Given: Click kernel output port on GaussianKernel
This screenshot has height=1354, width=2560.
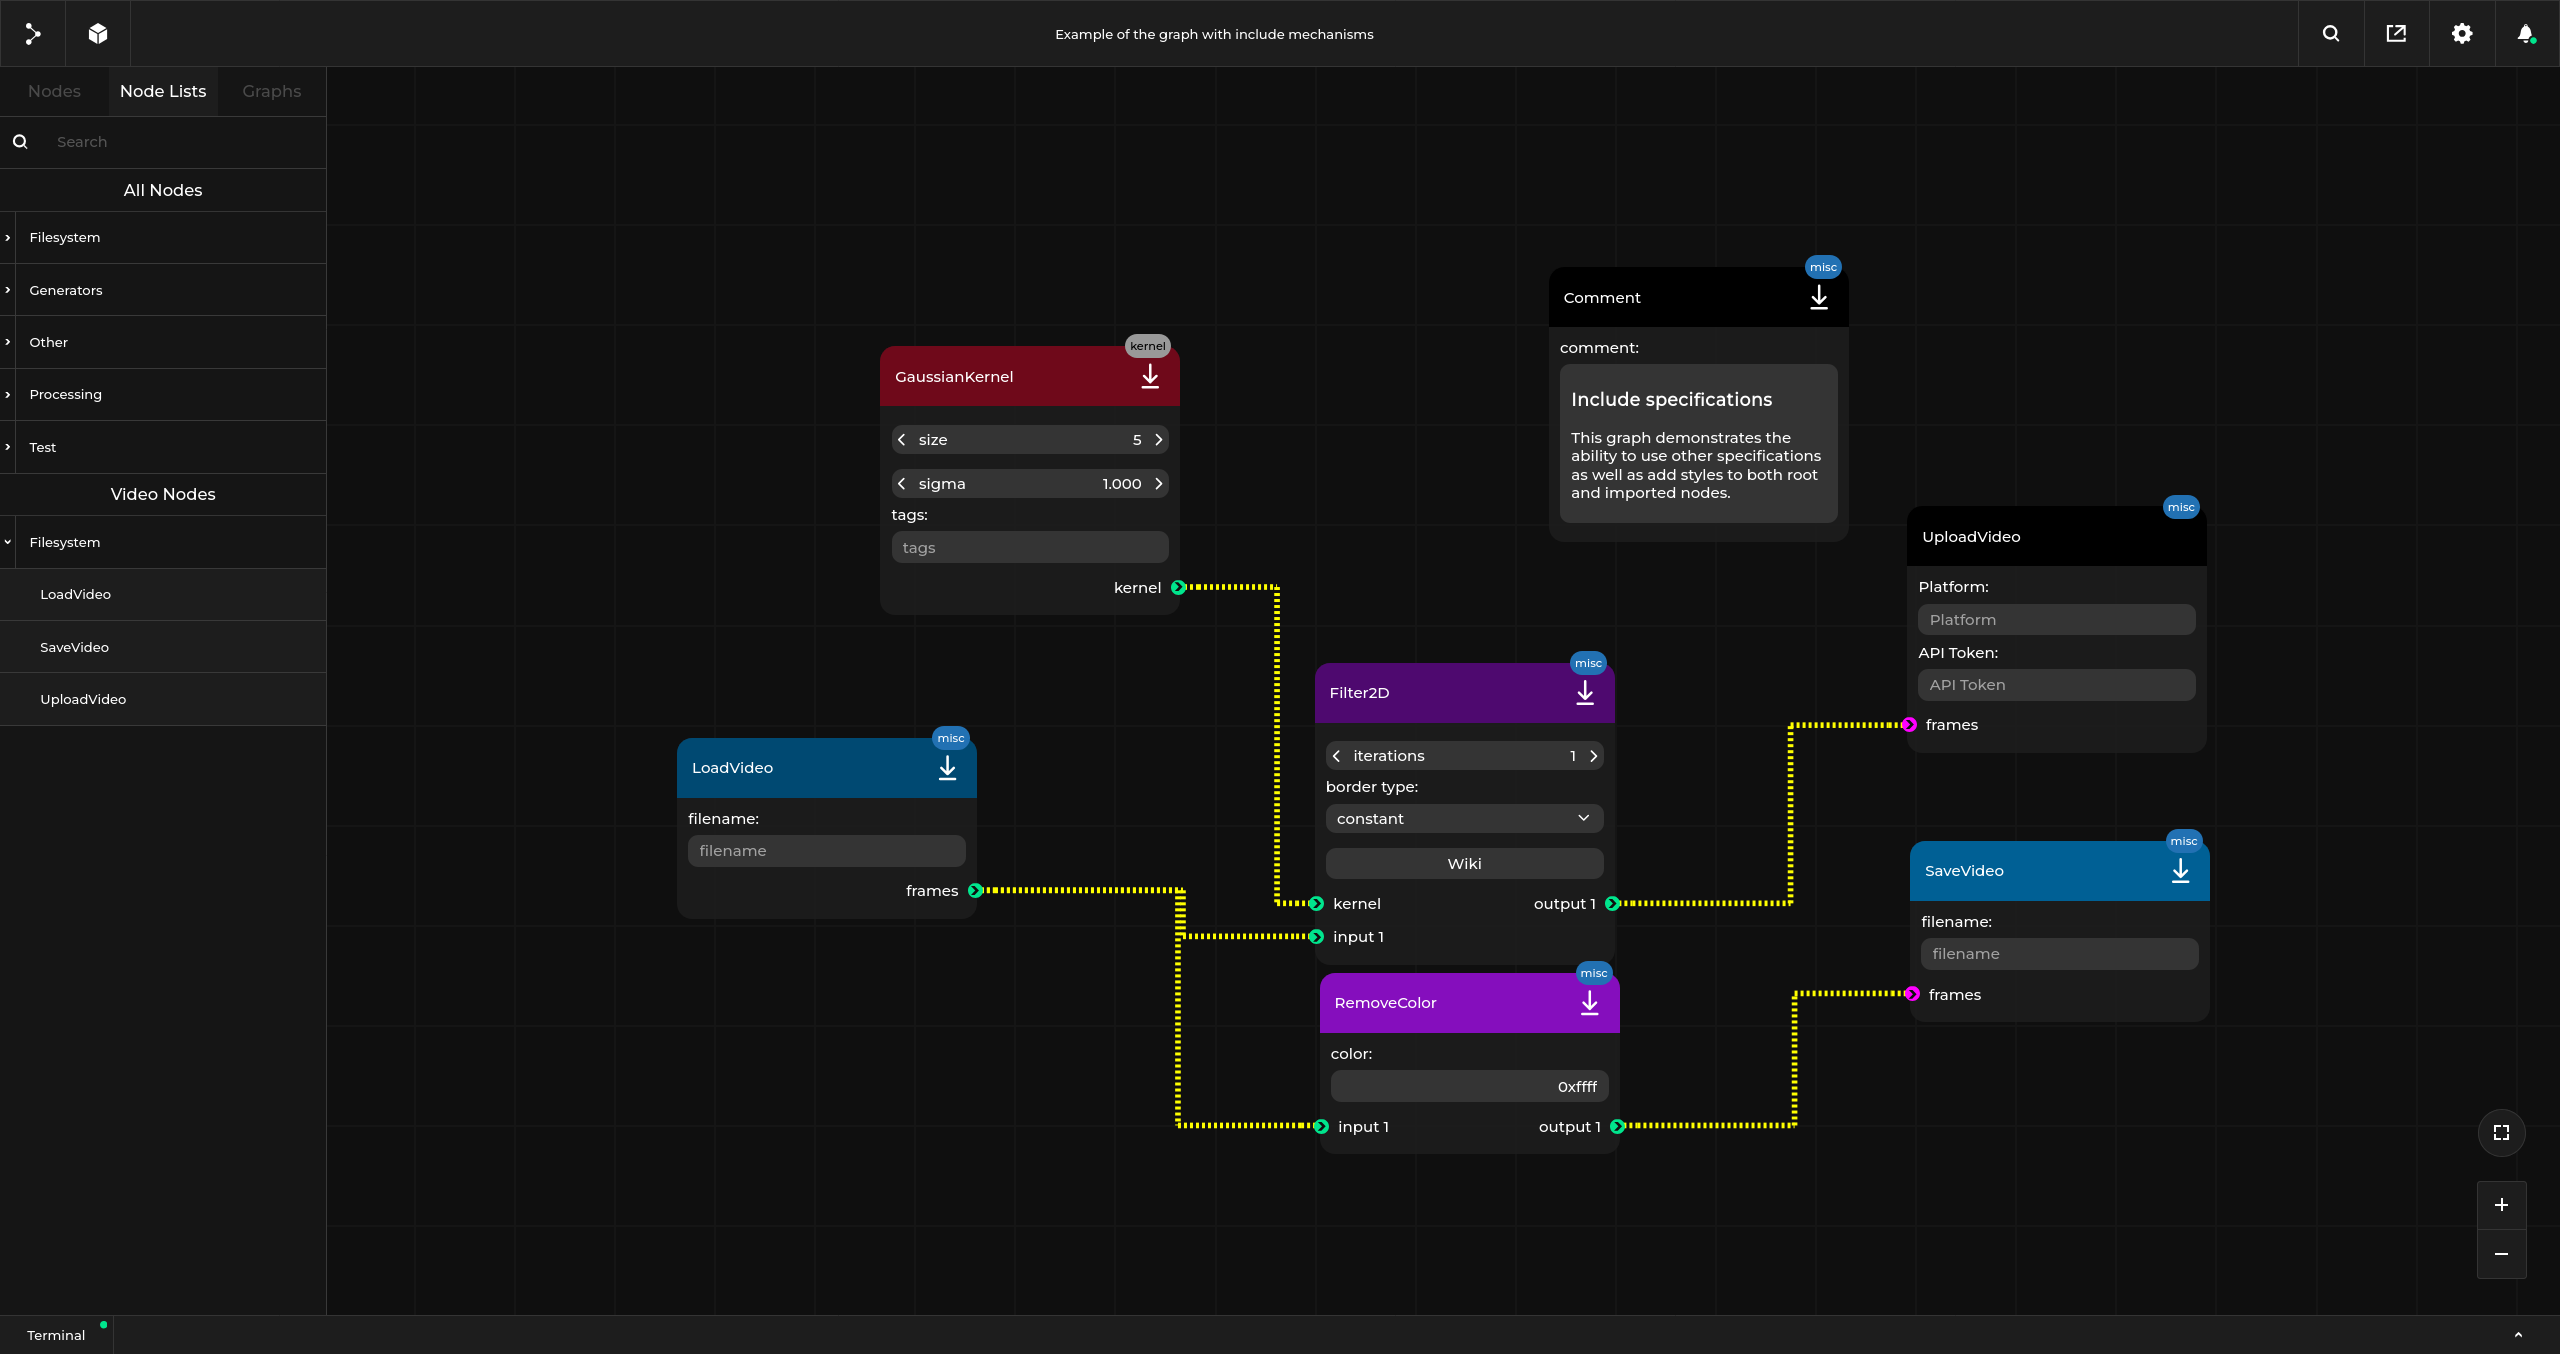Looking at the screenshot, I should tap(1178, 588).
